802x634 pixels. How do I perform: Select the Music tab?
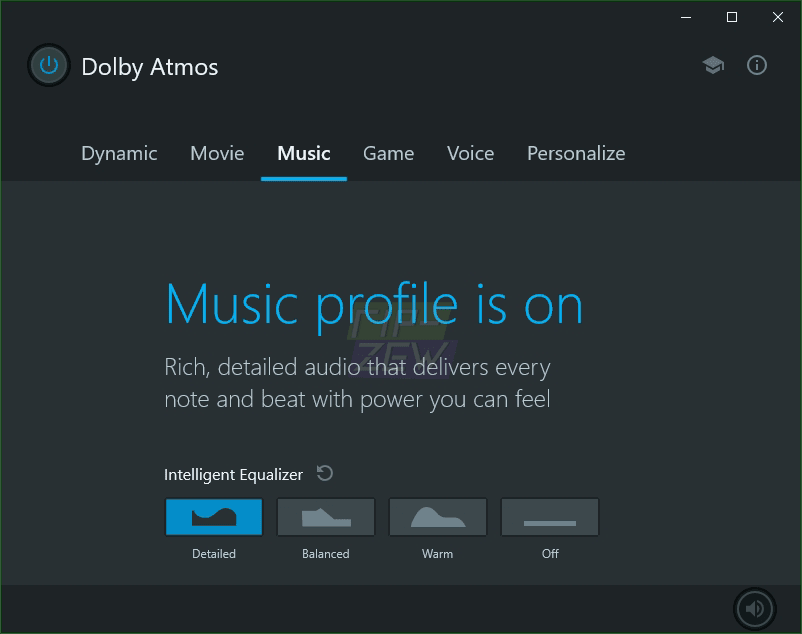click(304, 153)
